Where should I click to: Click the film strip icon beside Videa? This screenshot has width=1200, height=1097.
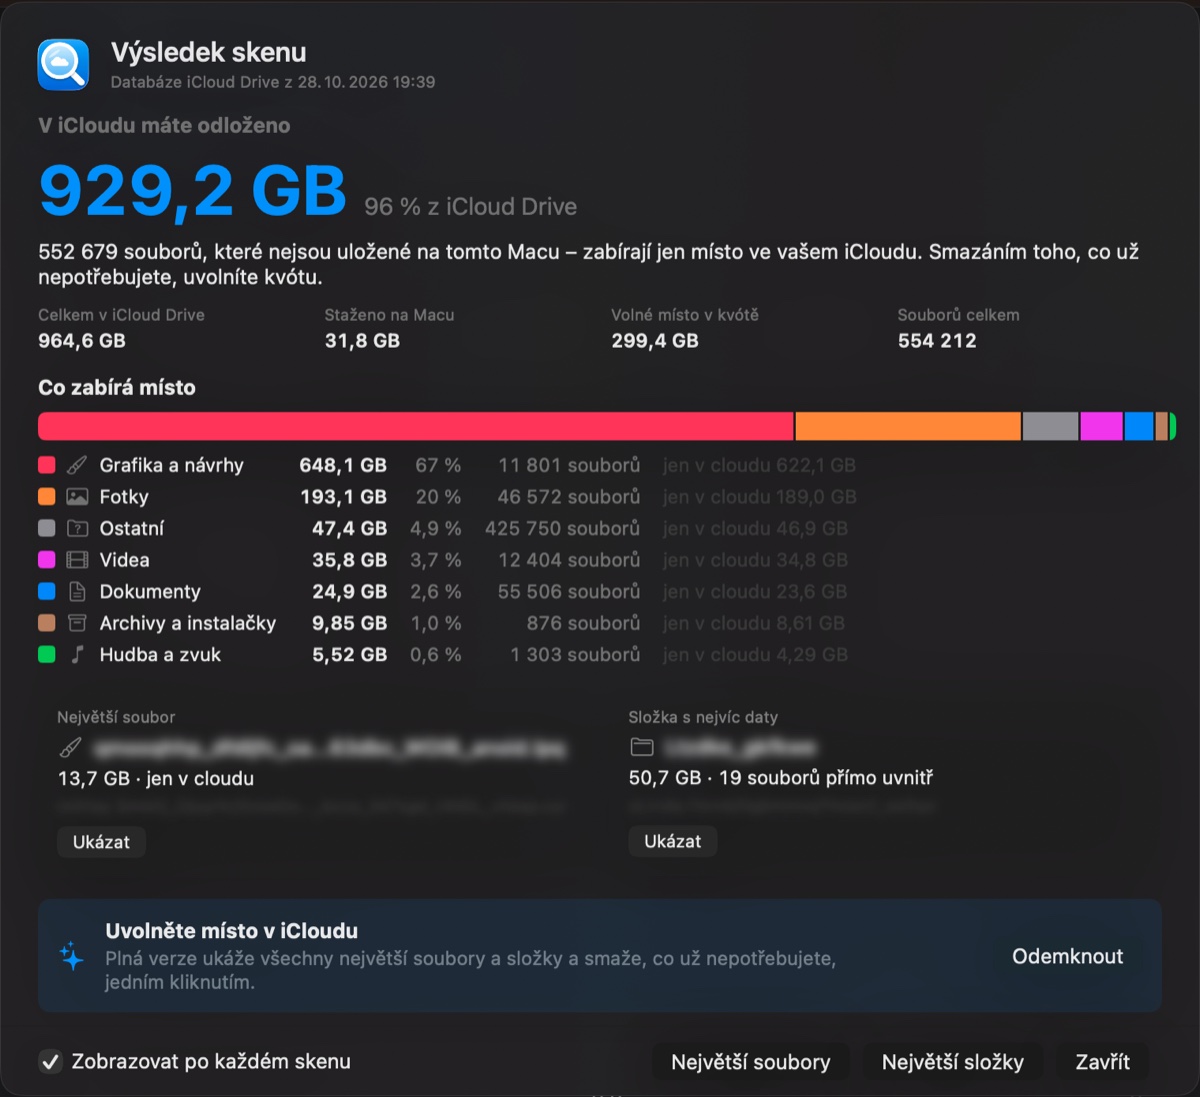pyautogui.click(x=77, y=560)
